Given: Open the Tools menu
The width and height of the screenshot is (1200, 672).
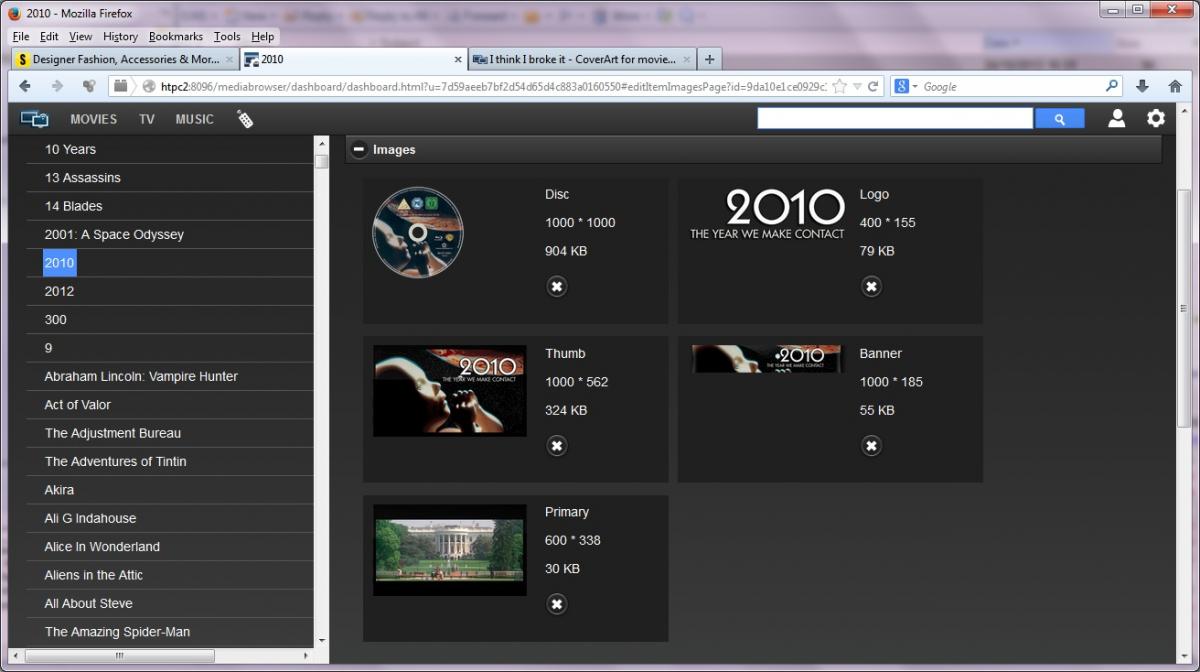Looking at the screenshot, I should coord(227,36).
